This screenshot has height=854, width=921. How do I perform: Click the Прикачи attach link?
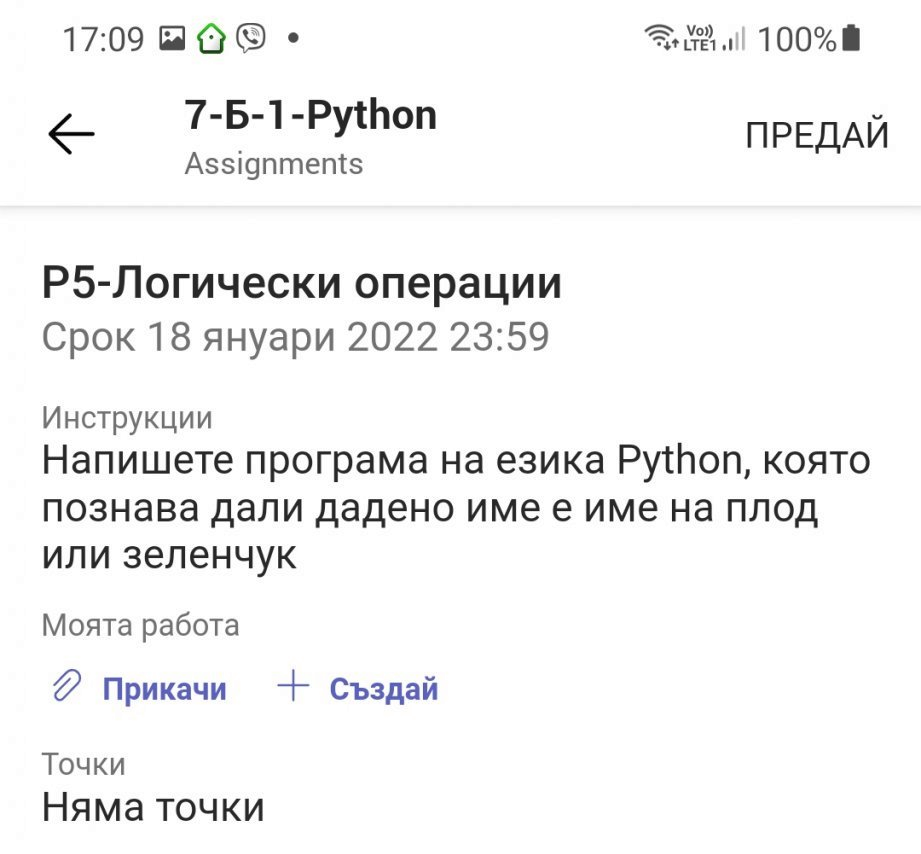pyautogui.click(x=164, y=689)
